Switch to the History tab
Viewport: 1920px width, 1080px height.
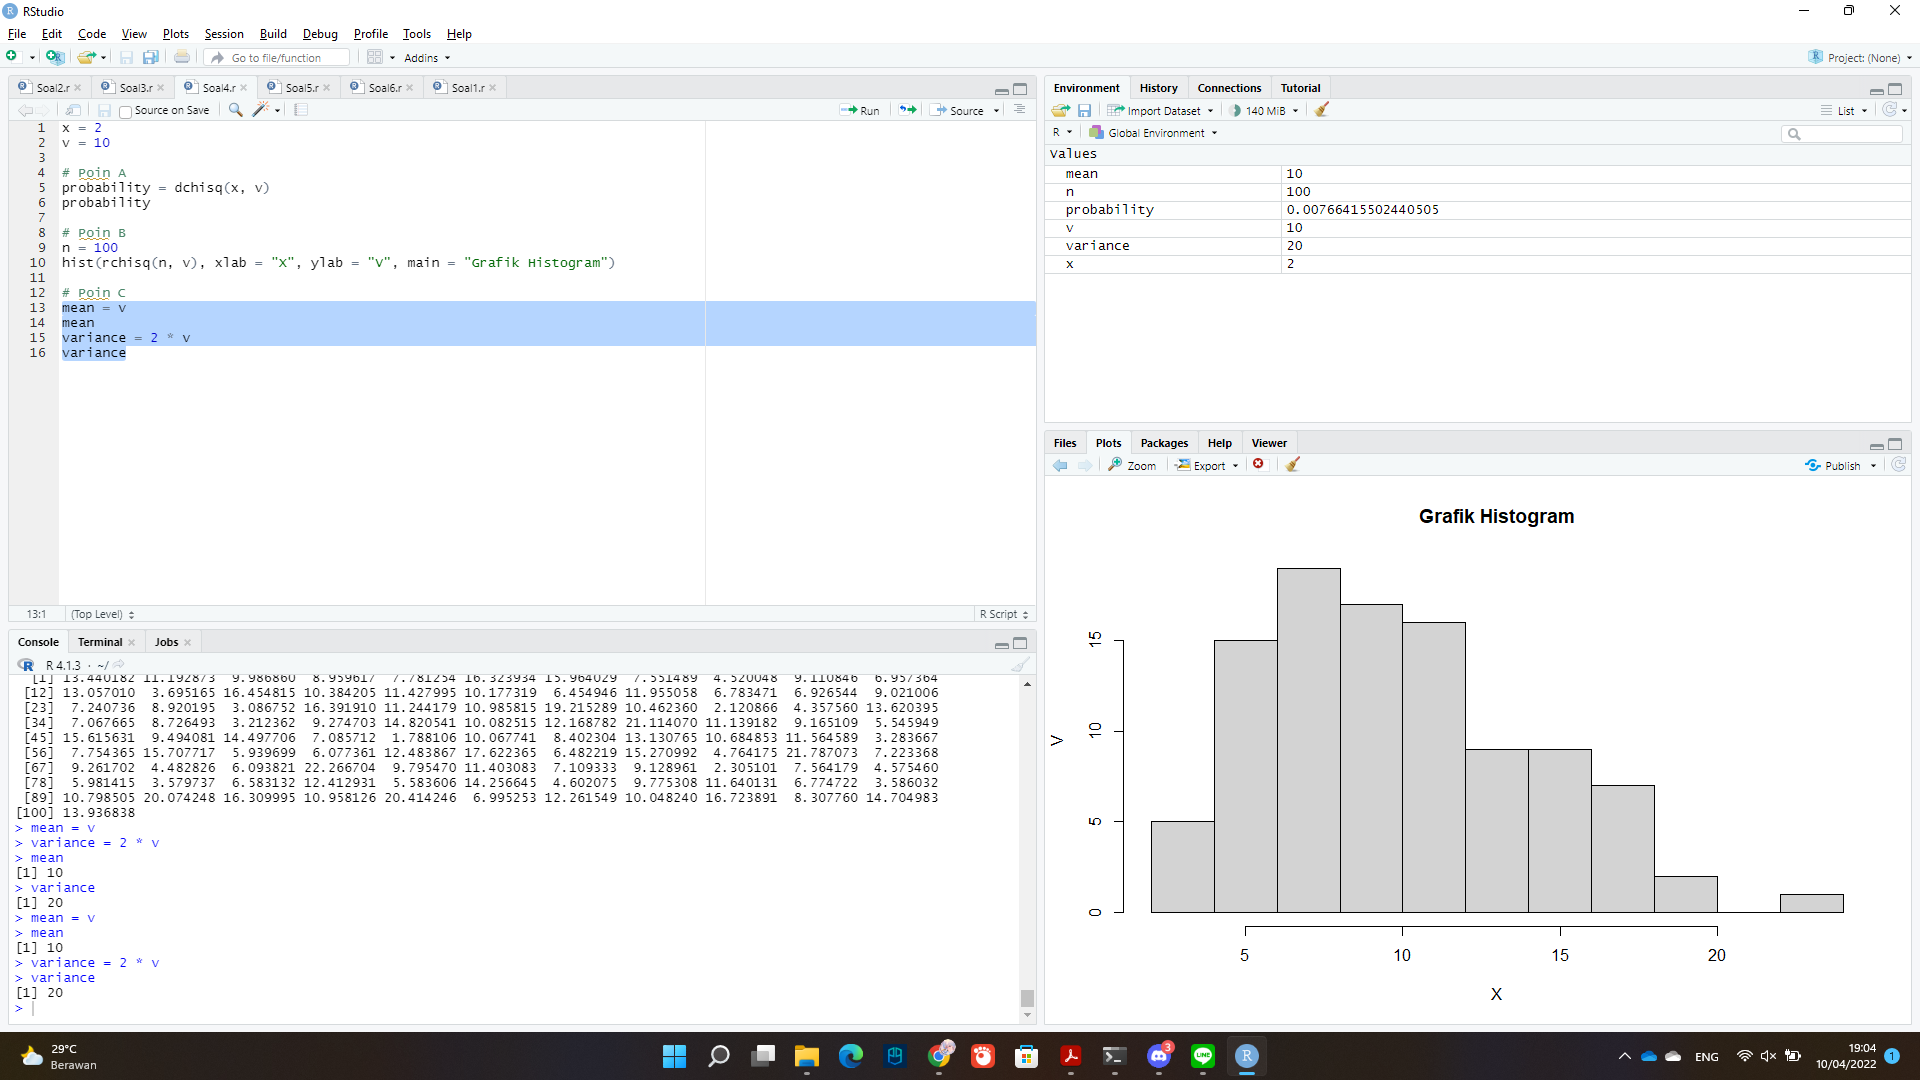(1158, 88)
